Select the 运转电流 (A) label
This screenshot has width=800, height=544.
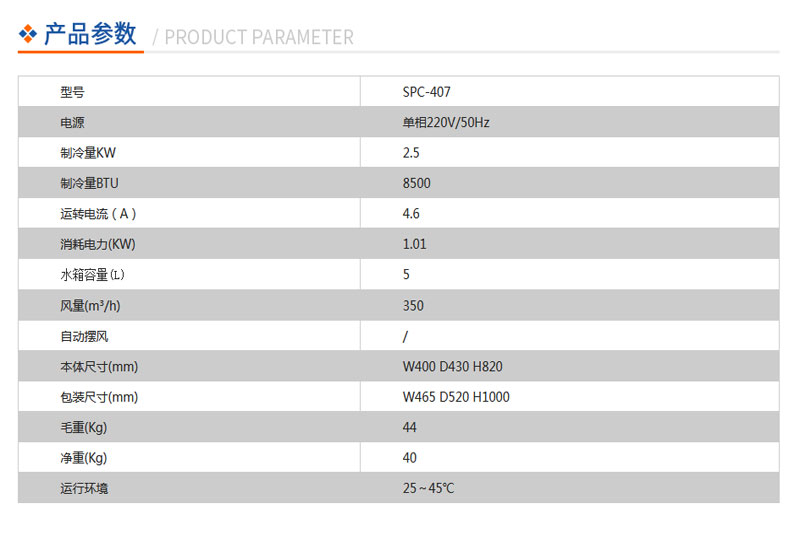point(98,214)
